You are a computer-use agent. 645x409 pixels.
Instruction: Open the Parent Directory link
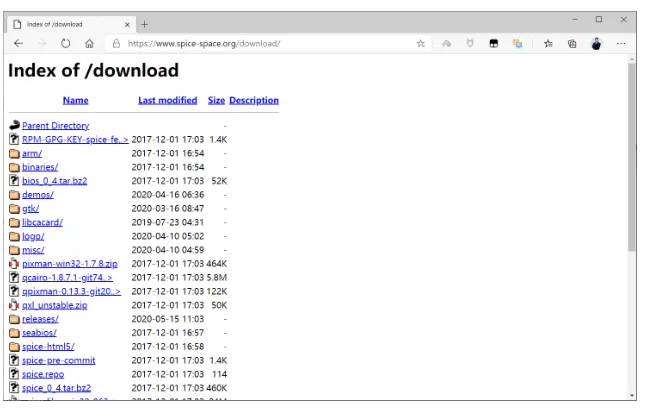[x=56, y=125]
